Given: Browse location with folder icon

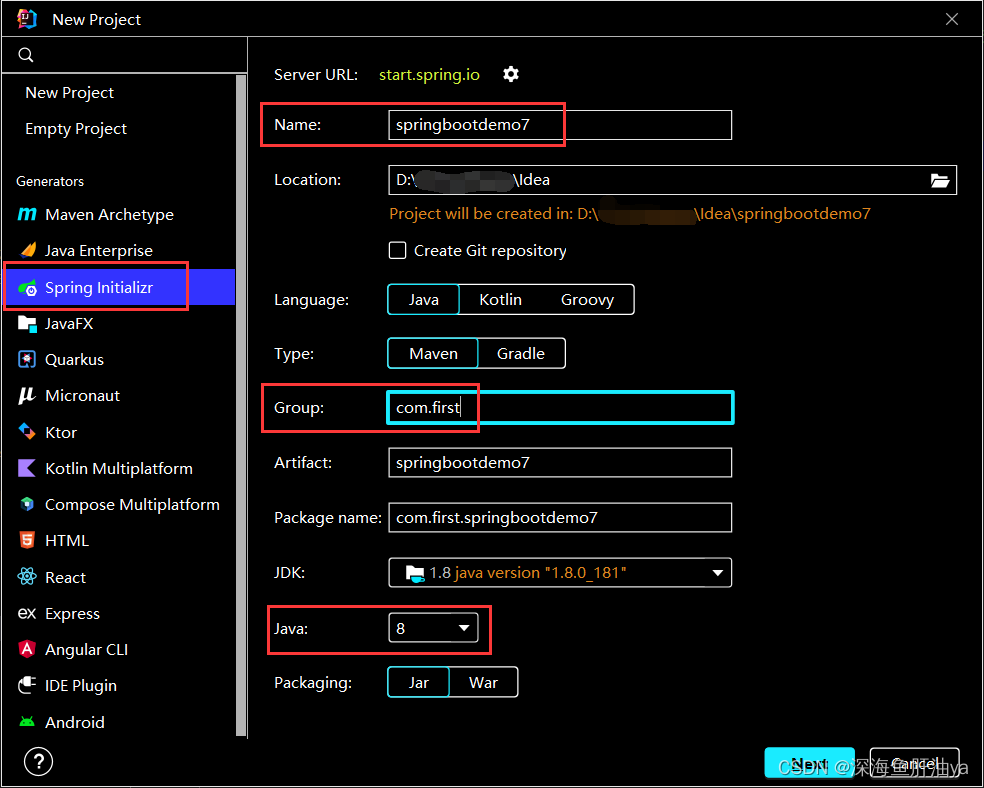Looking at the screenshot, I should [939, 181].
